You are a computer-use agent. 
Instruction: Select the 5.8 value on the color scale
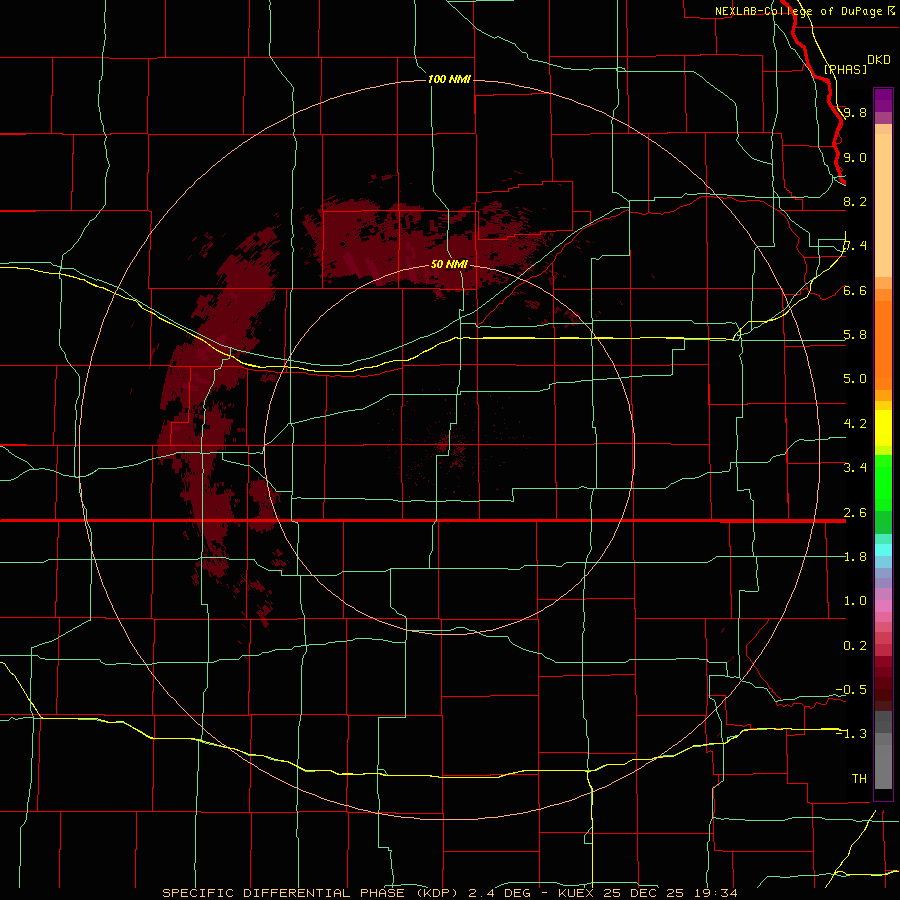click(855, 335)
